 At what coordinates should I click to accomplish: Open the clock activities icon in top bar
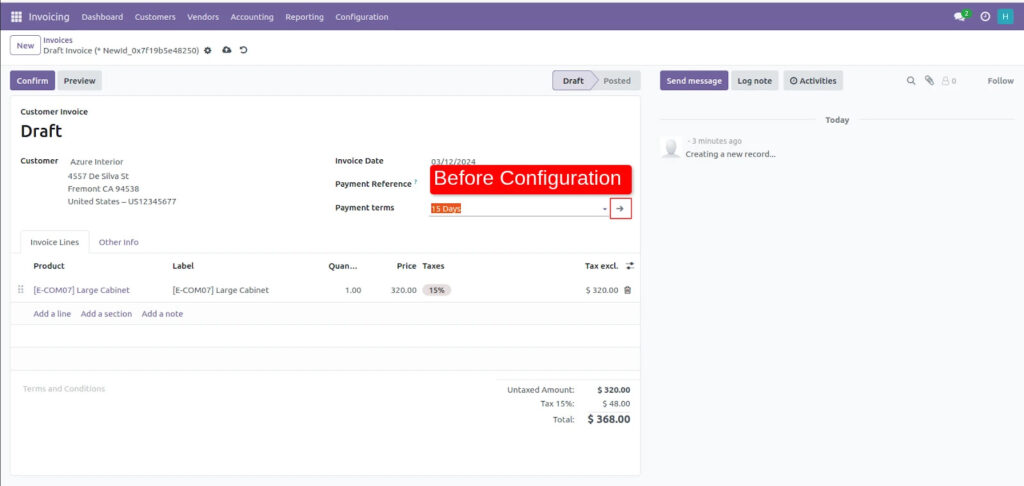[985, 17]
